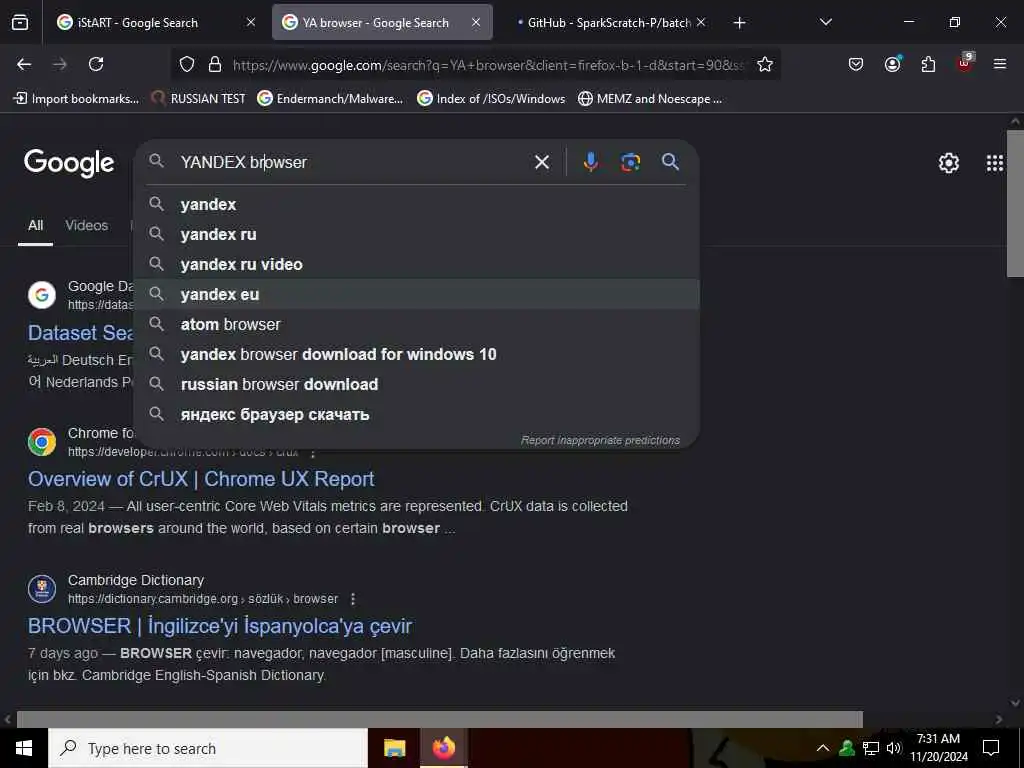Clear the Google search box text
Viewport: 1024px width, 768px height.
[x=541, y=162]
